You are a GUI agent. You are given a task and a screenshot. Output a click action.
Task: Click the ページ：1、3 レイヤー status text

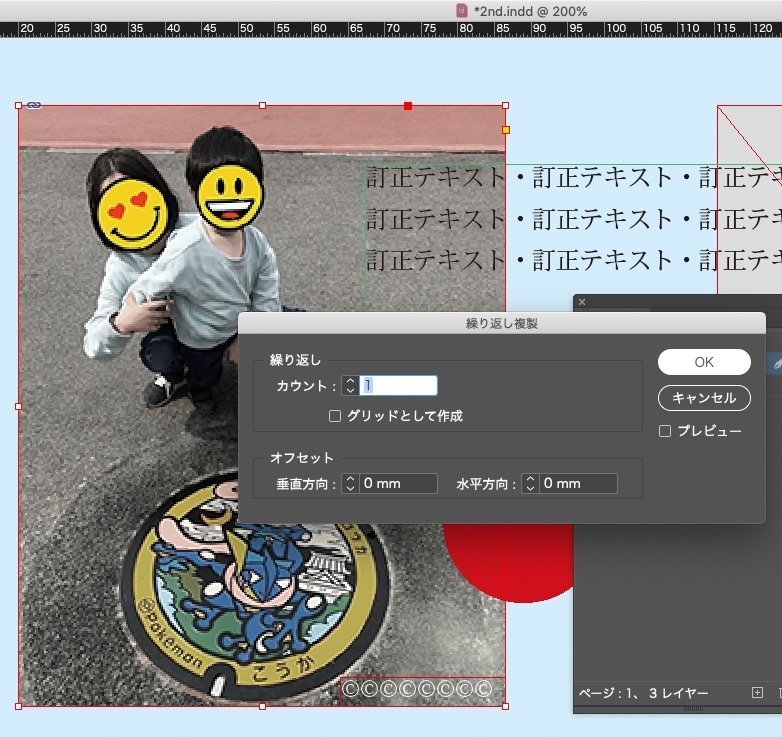(x=643, y=693)
